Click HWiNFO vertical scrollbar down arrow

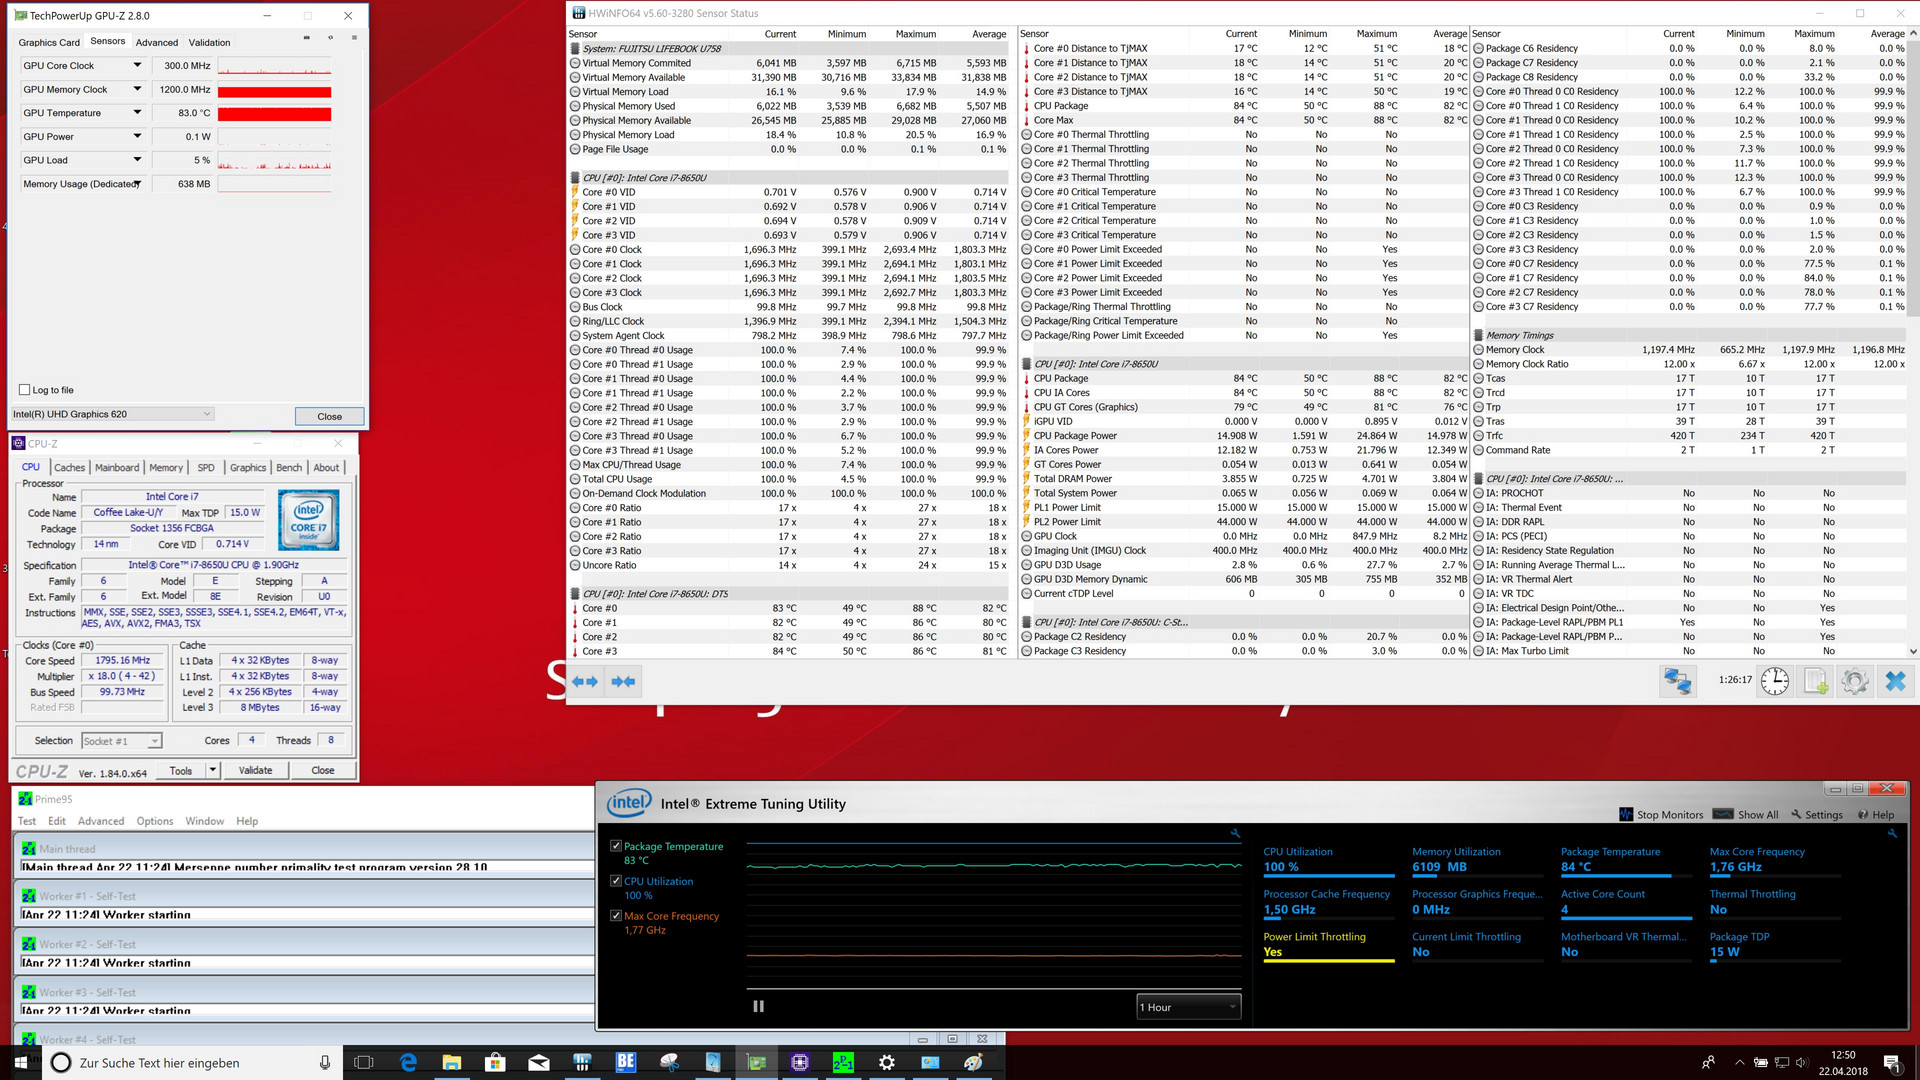click(x=1913, y=651)
